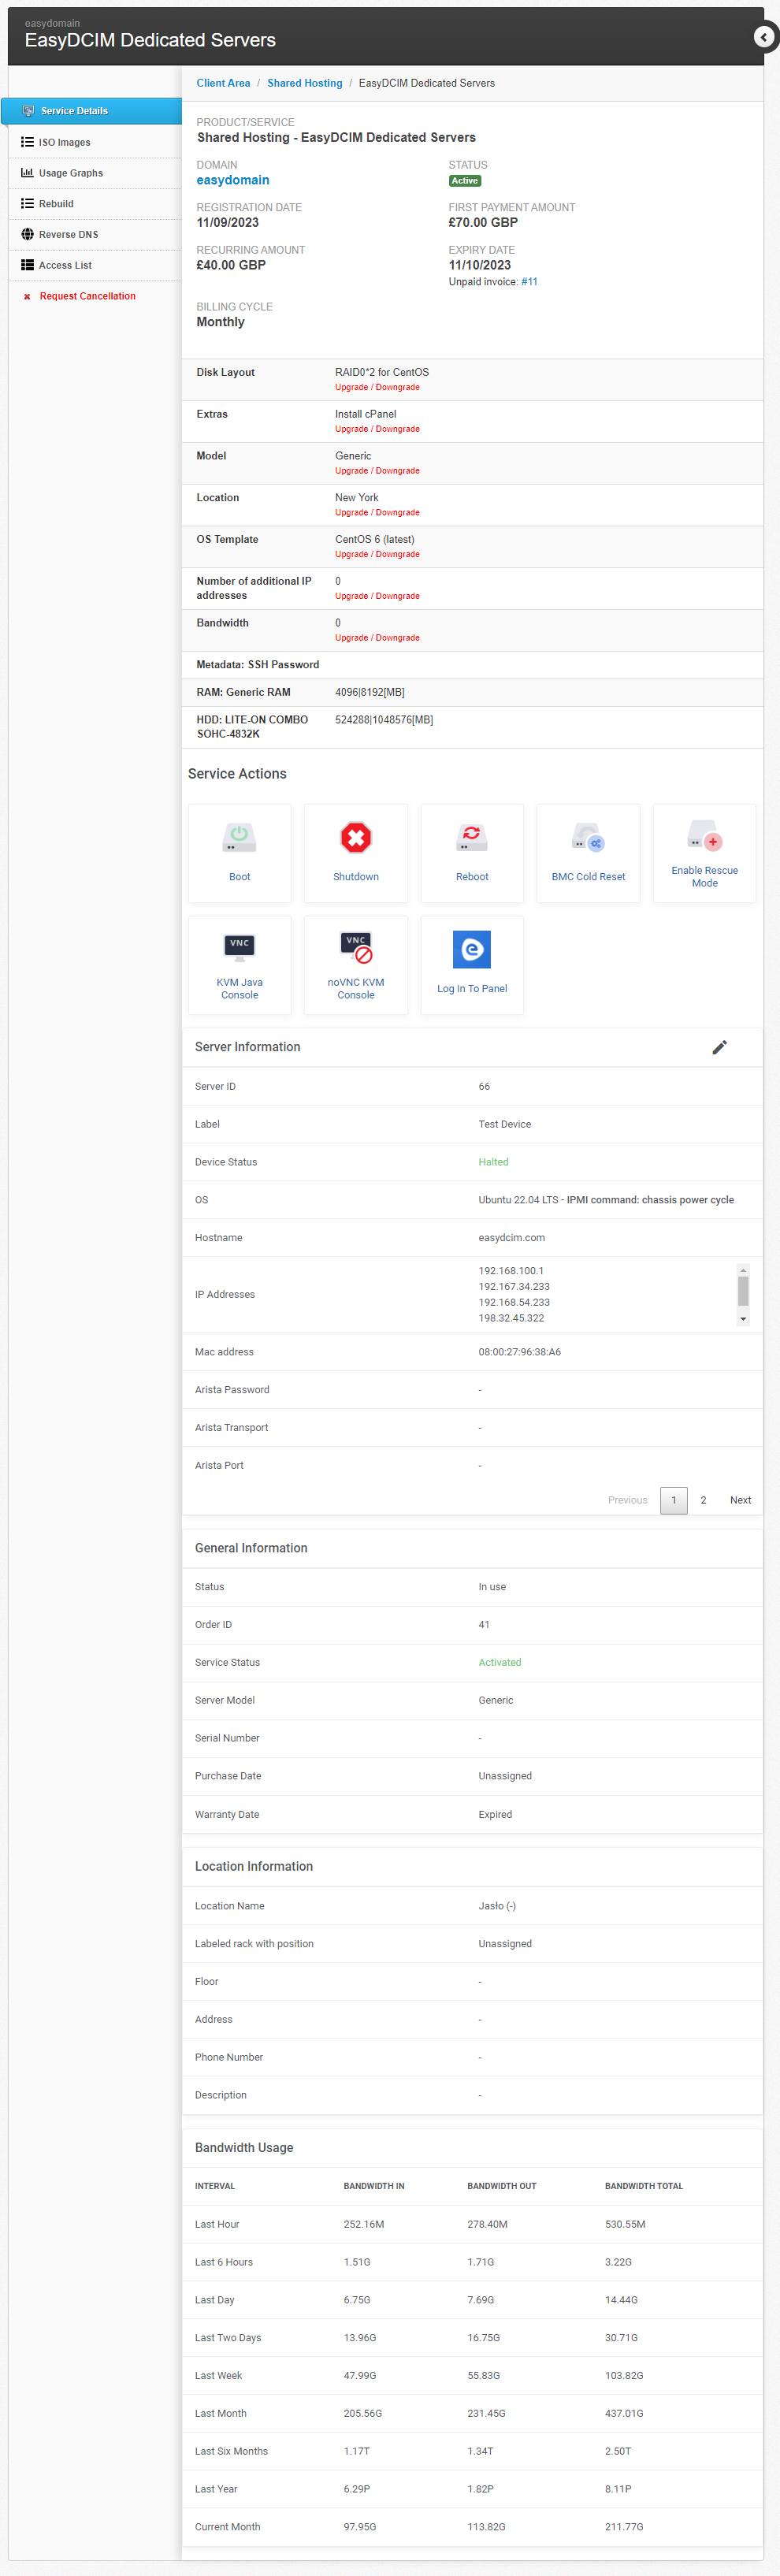Click the IP address 198.32.45.322
The width and height of the screenshot is (780, 2576).
pos(511,1318)
